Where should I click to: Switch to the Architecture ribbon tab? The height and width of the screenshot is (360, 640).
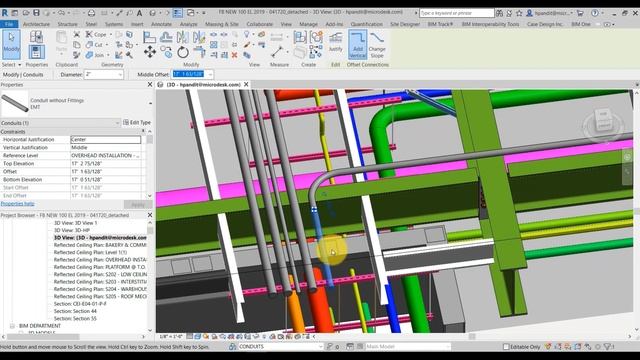click(36, 24)
